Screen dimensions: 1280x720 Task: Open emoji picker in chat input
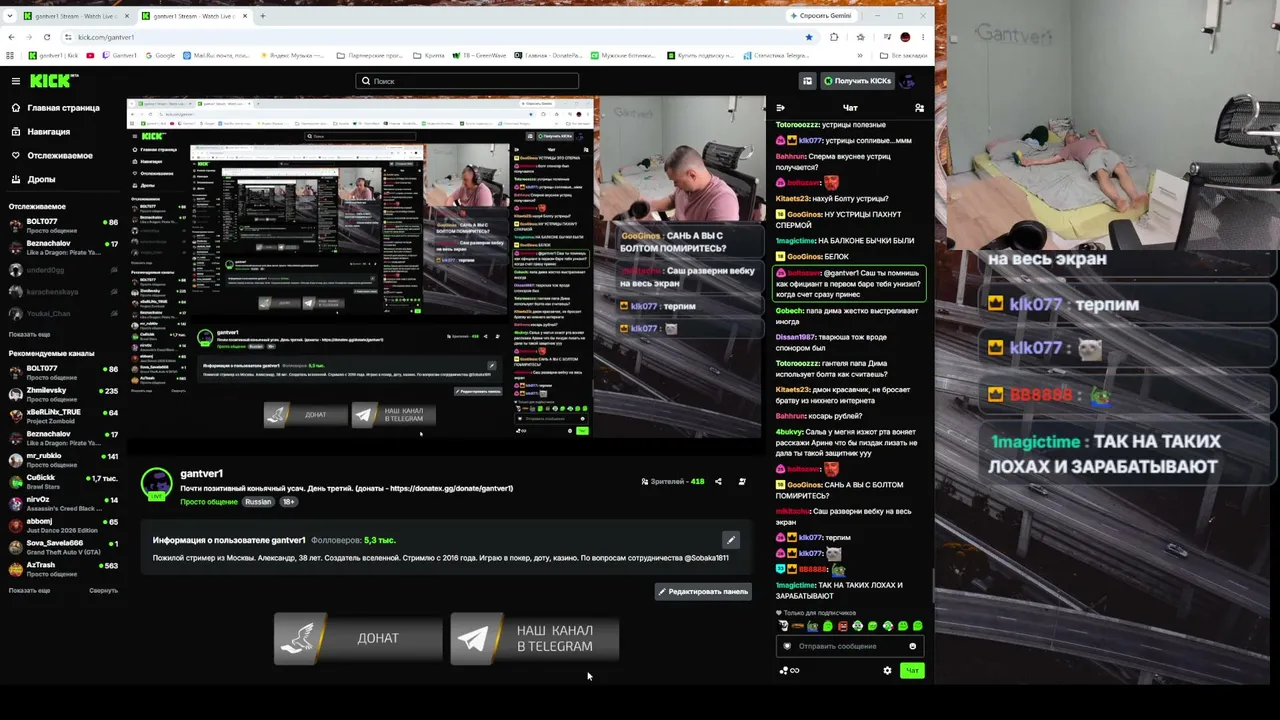click(x=912, y=646)
